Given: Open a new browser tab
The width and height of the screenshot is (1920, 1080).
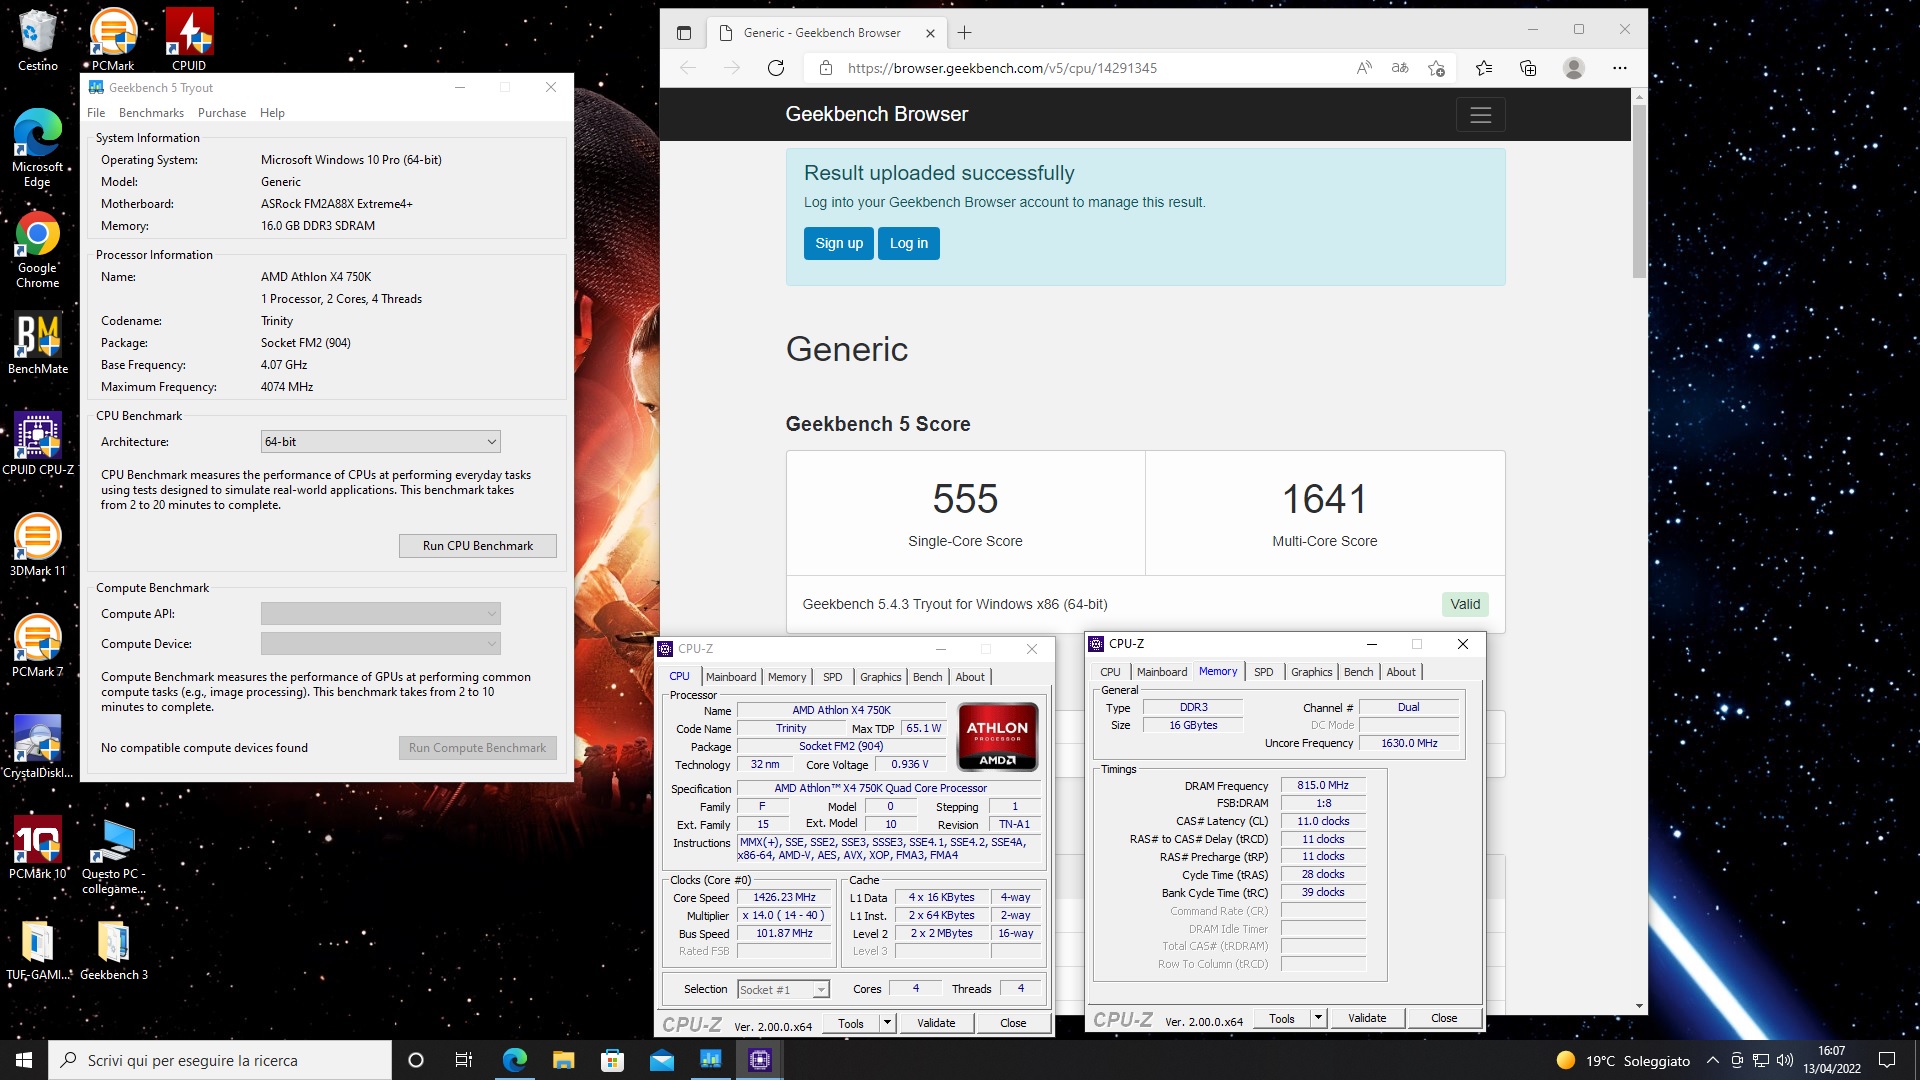Looking at the screenshot, I should click(964, 33).
